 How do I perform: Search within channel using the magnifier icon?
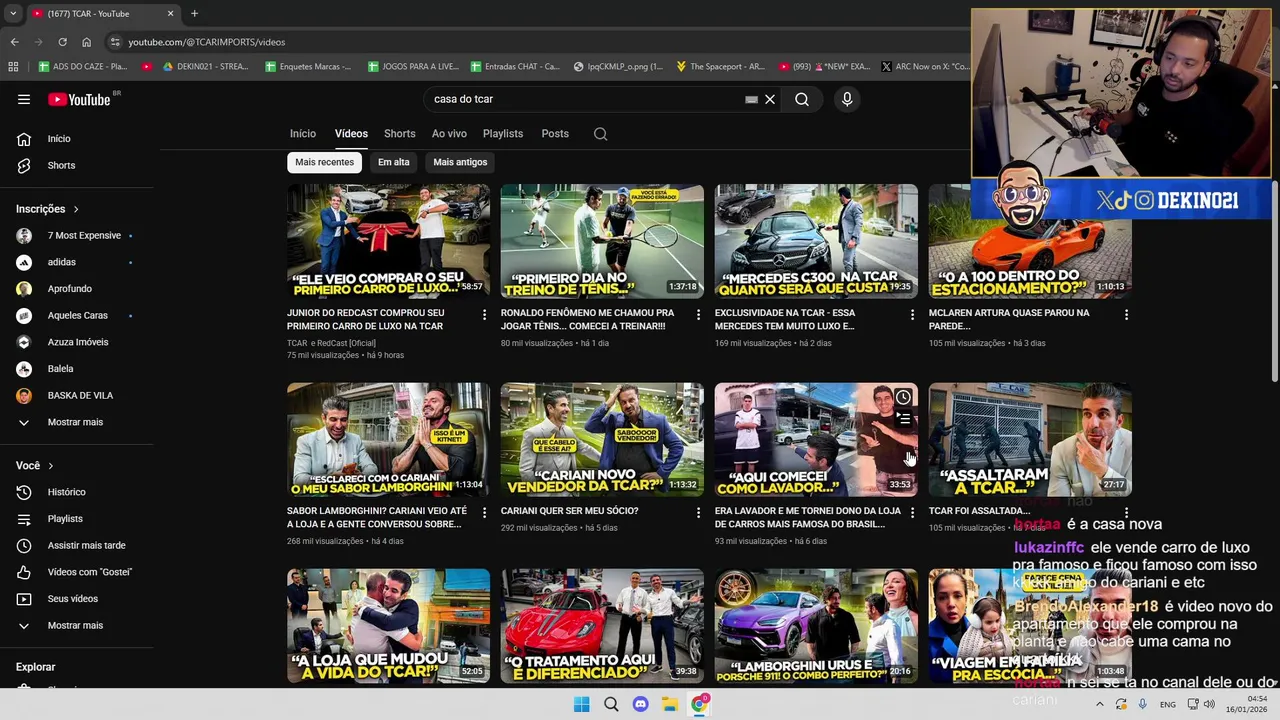(600, 134)
